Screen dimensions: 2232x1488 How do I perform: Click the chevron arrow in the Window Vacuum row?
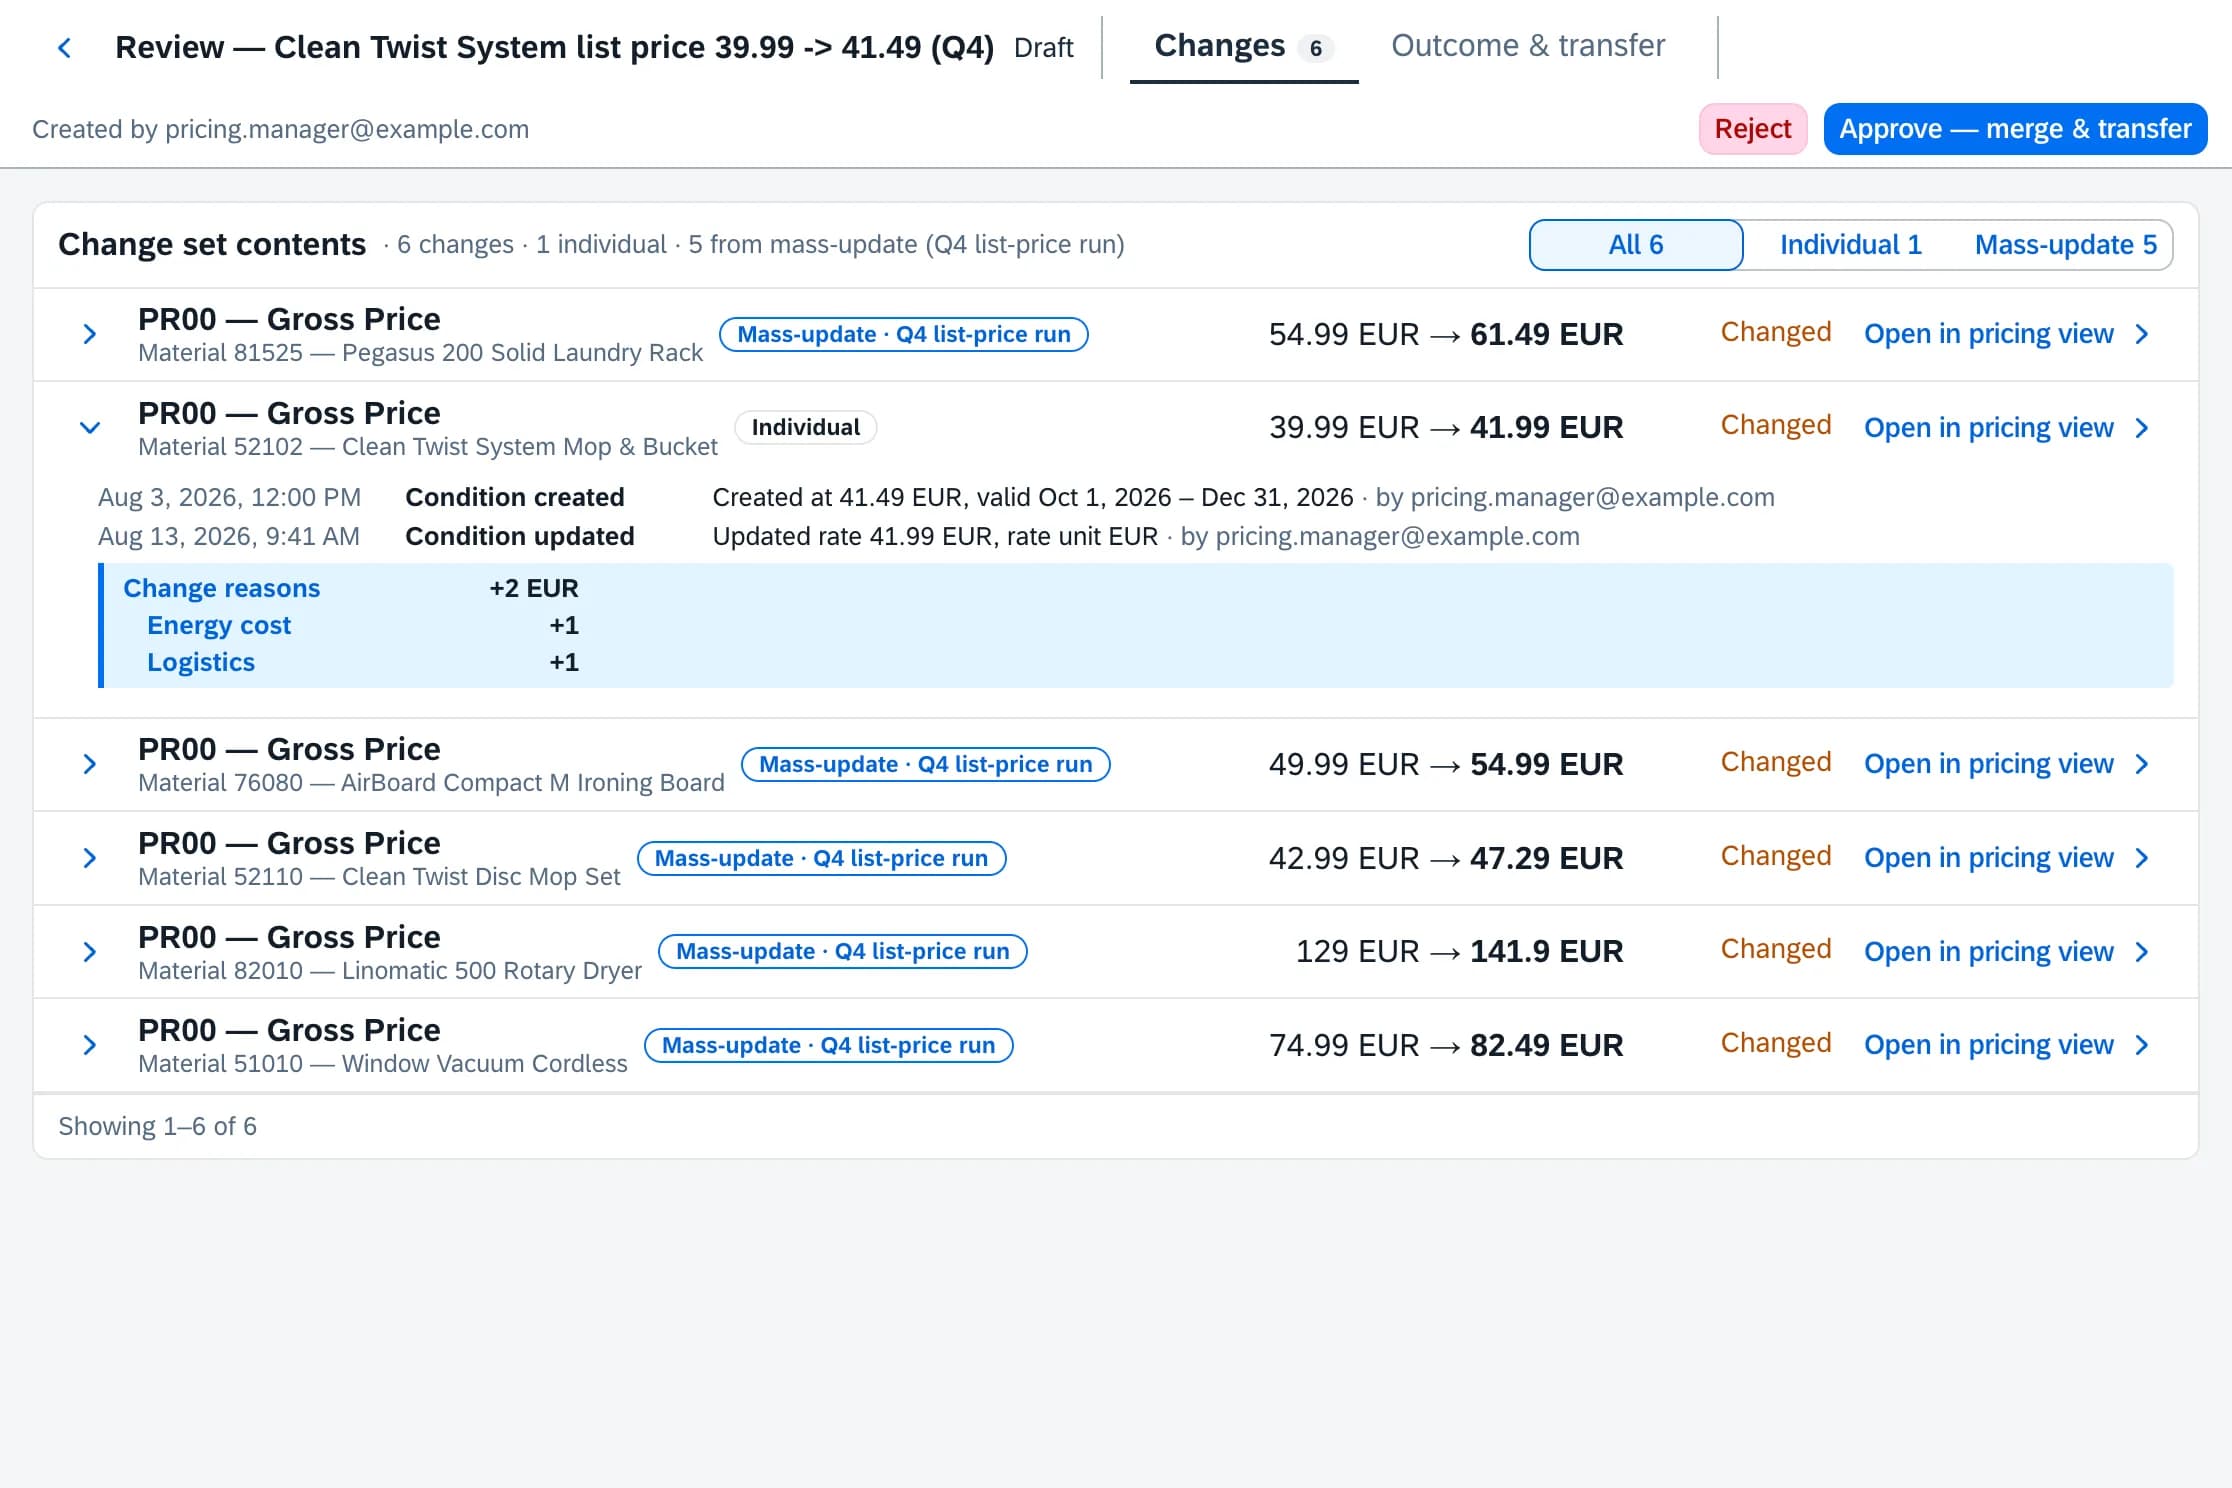pos(2142,1045)
